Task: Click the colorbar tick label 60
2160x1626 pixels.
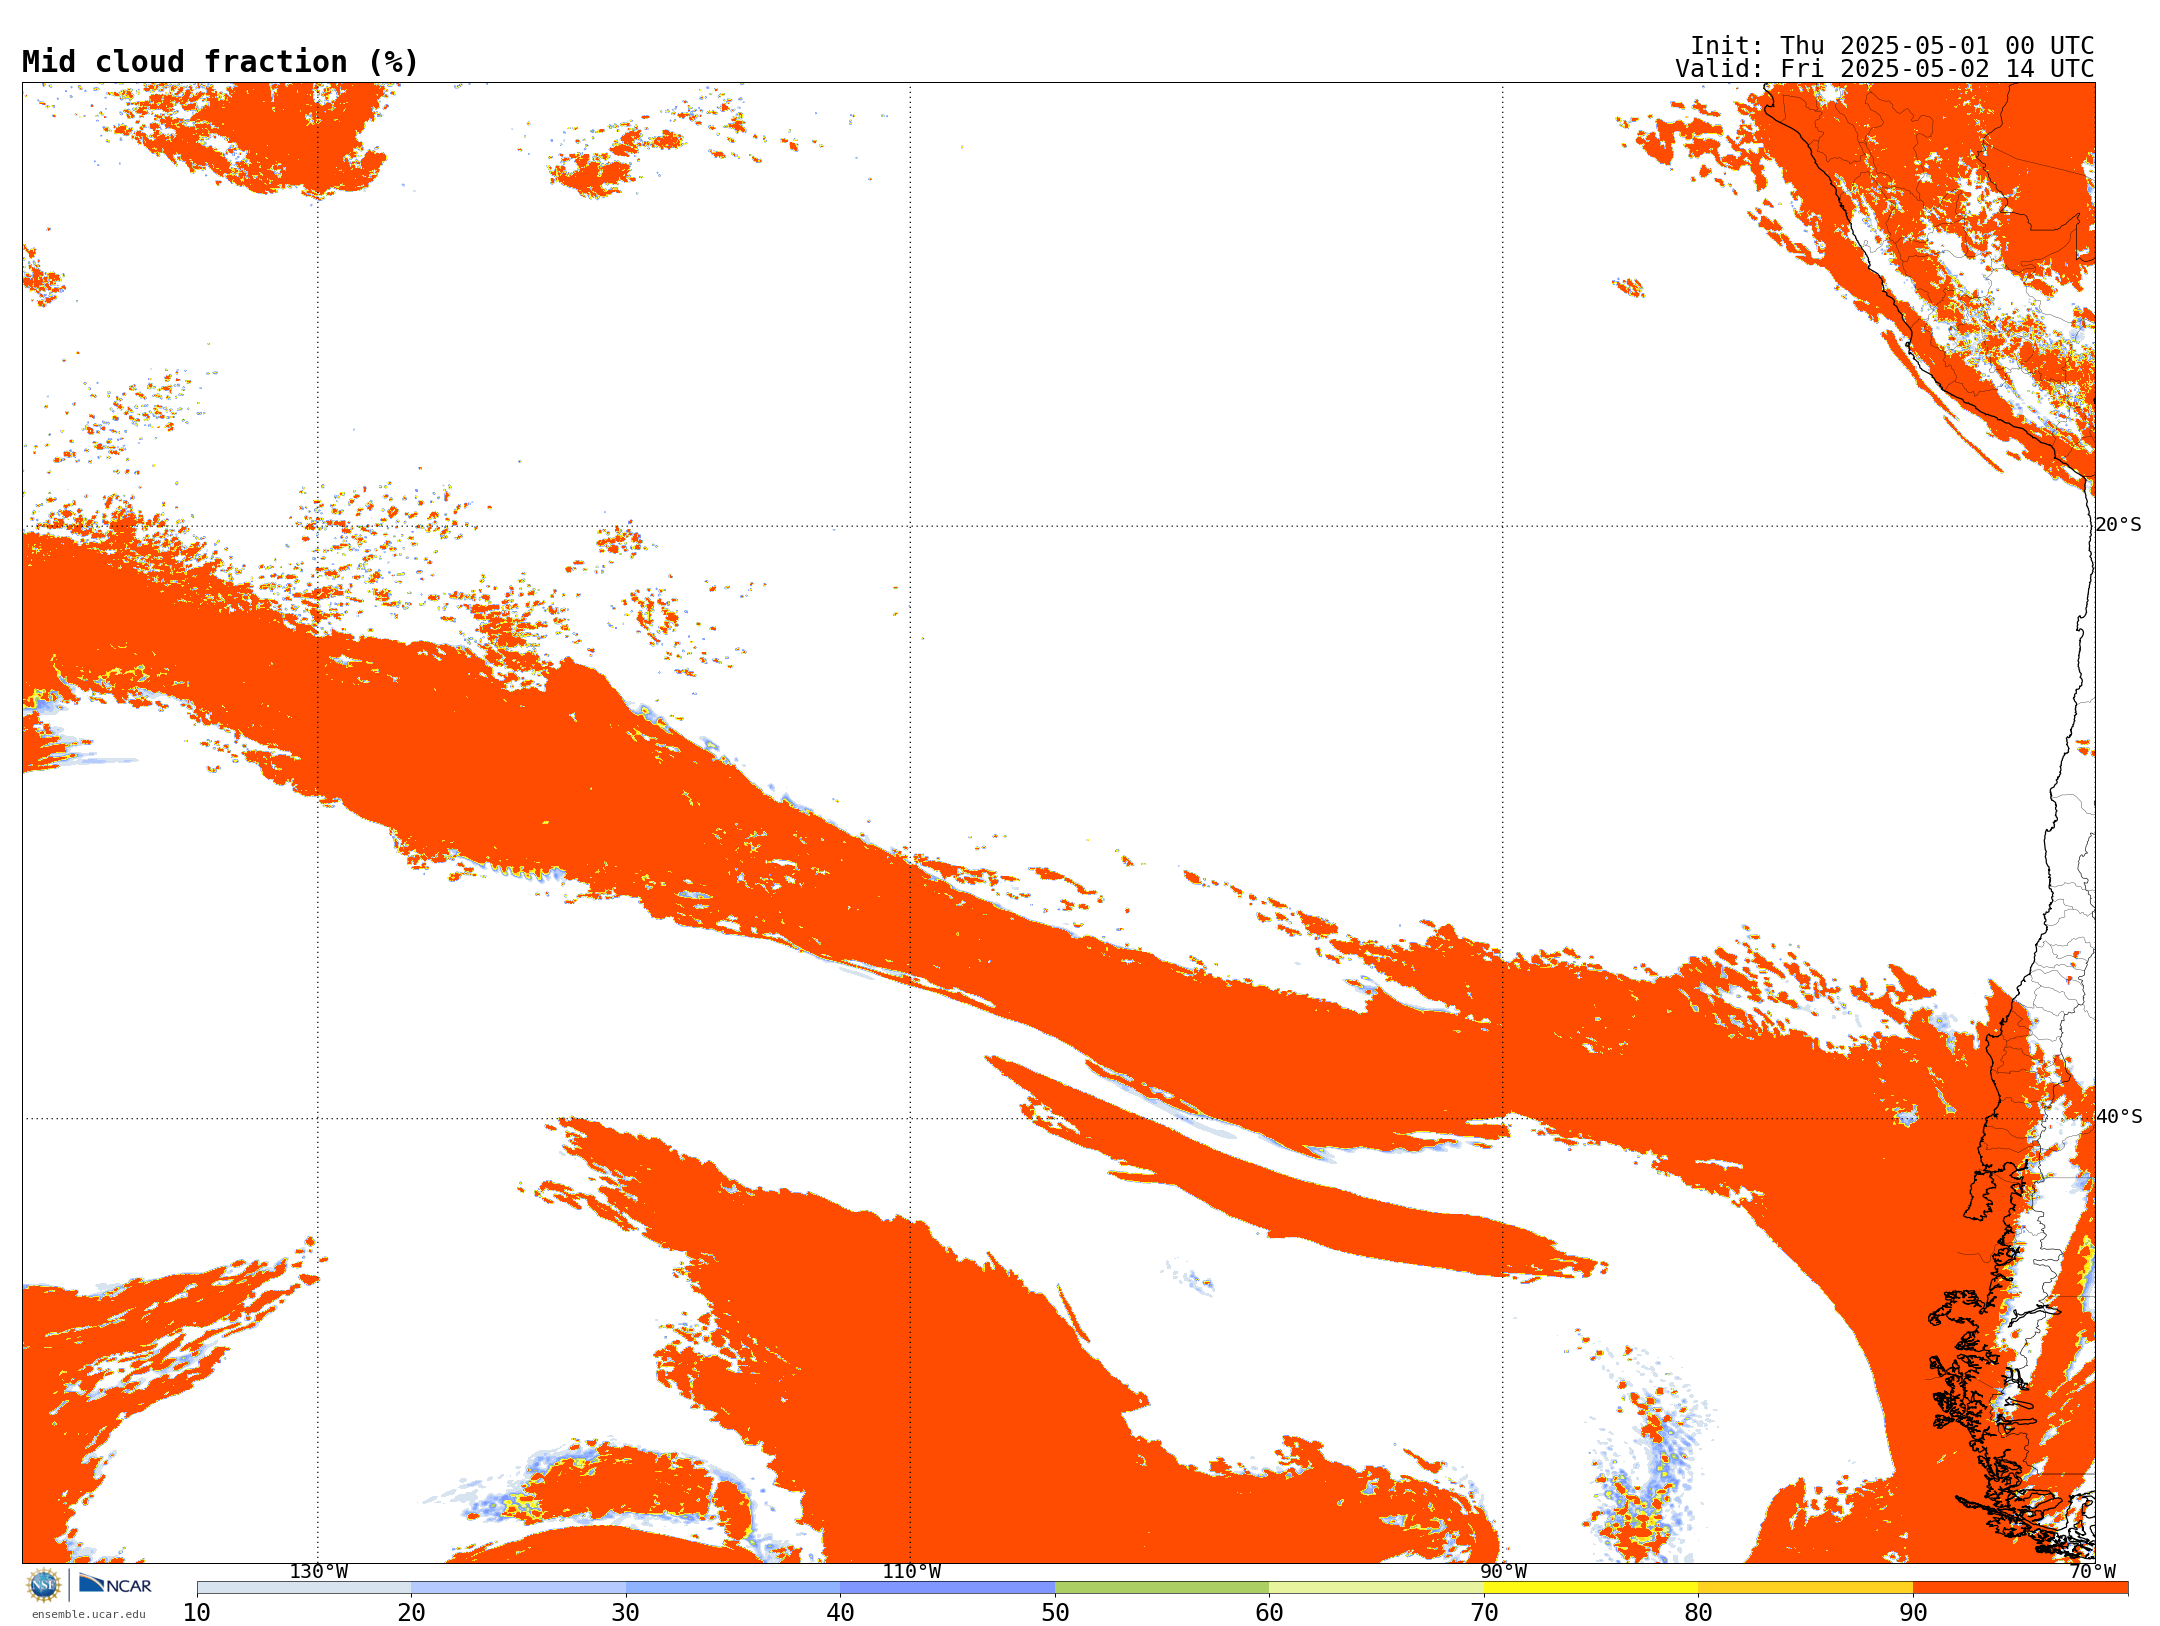Action: 1269,1612
